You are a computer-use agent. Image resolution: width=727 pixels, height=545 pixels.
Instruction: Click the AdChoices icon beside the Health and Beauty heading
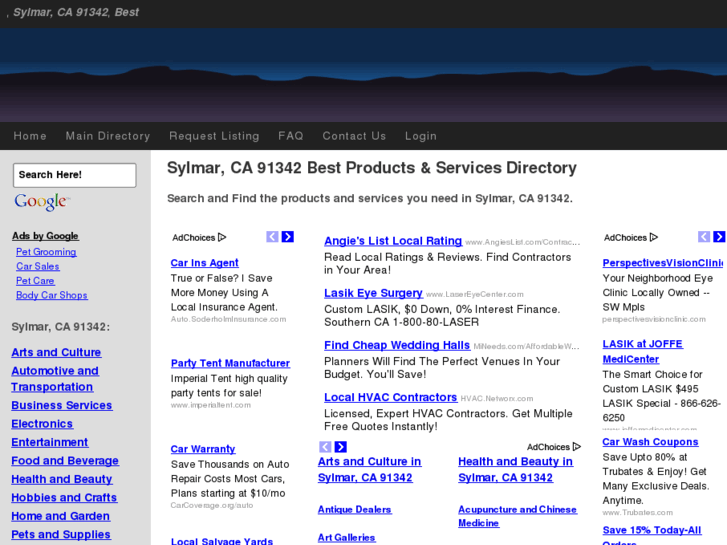(x=577, y=447)
